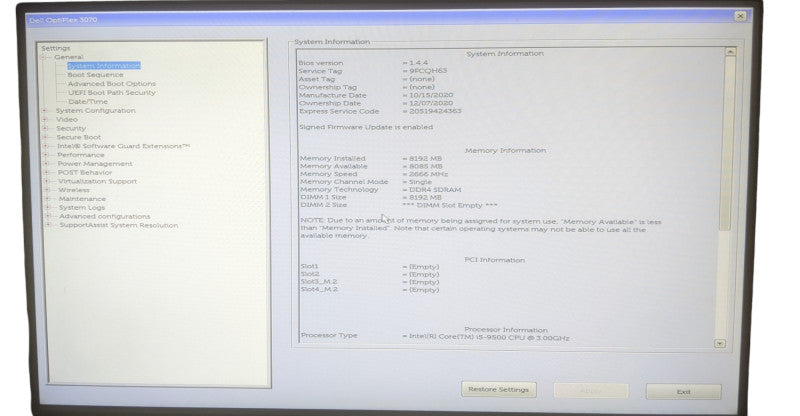800x416 pixels.
Task: Expand the Maintenance plus icon
Action: click(x=47, y=199)
